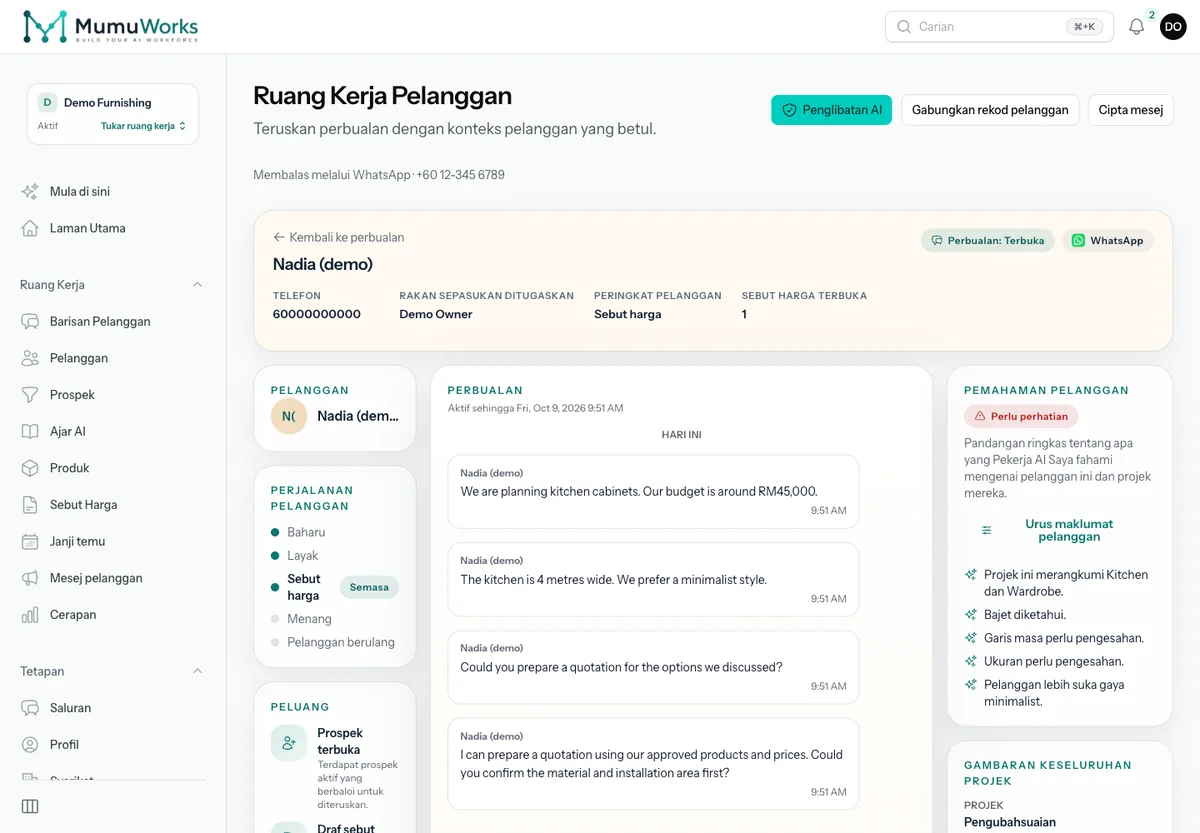Click sparkle icon beside Bajet diketahui
This screenshot has width=1200, height=833.
(x=970, y=615)
